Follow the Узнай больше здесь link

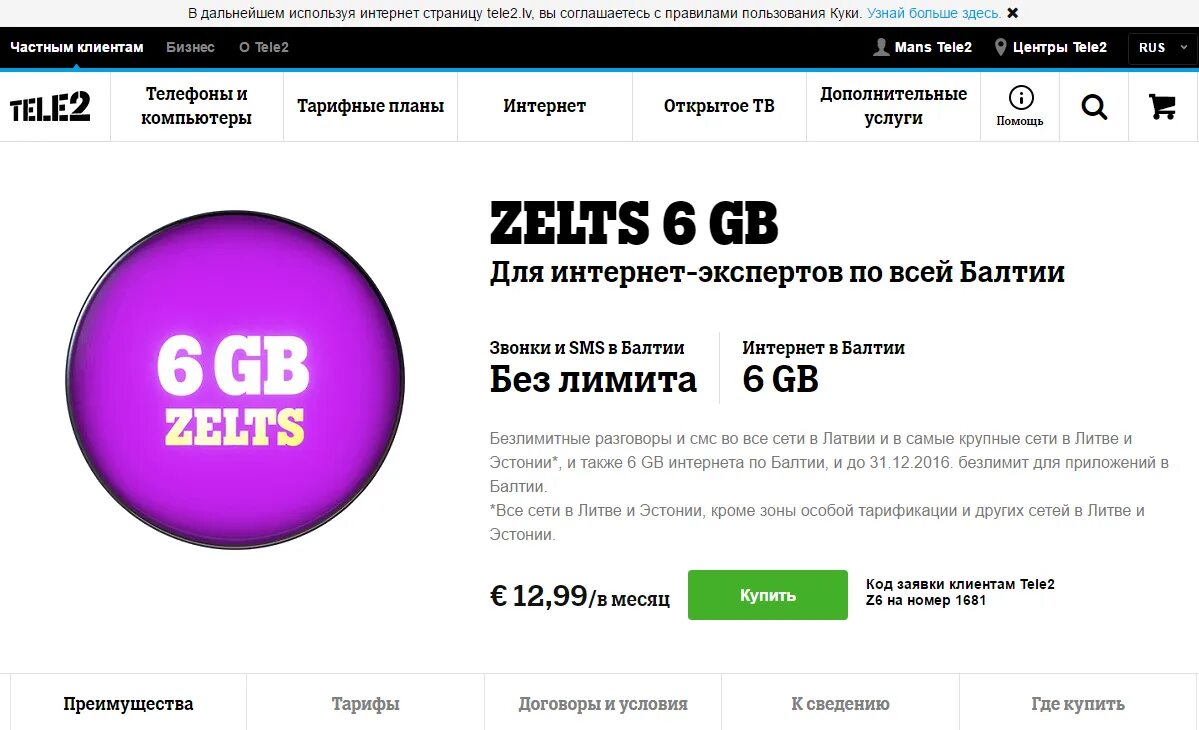(x=934, y=13)
